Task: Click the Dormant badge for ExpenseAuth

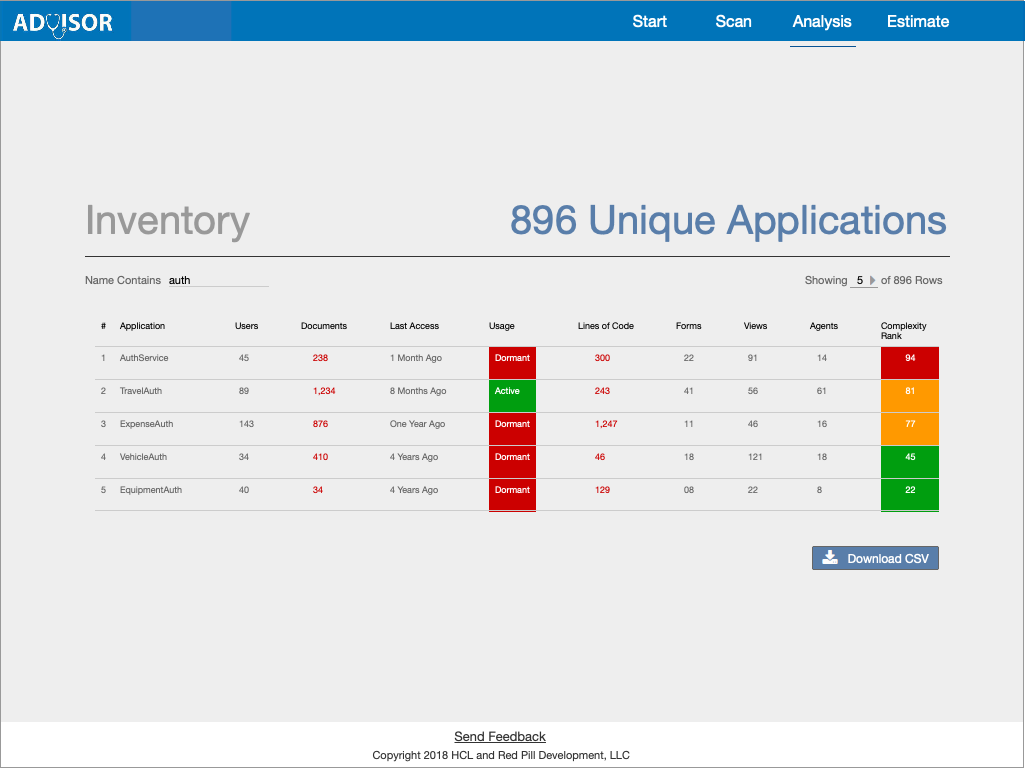Action: click(512, 424)
